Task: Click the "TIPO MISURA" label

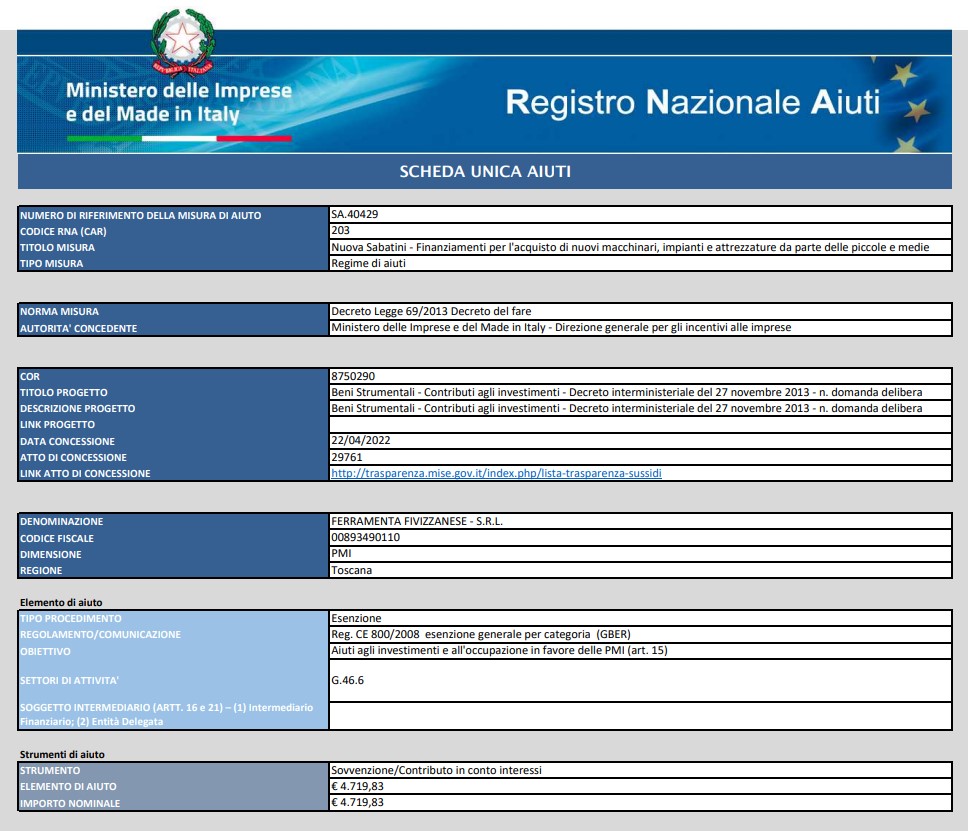Action: [x=51, y=264]
